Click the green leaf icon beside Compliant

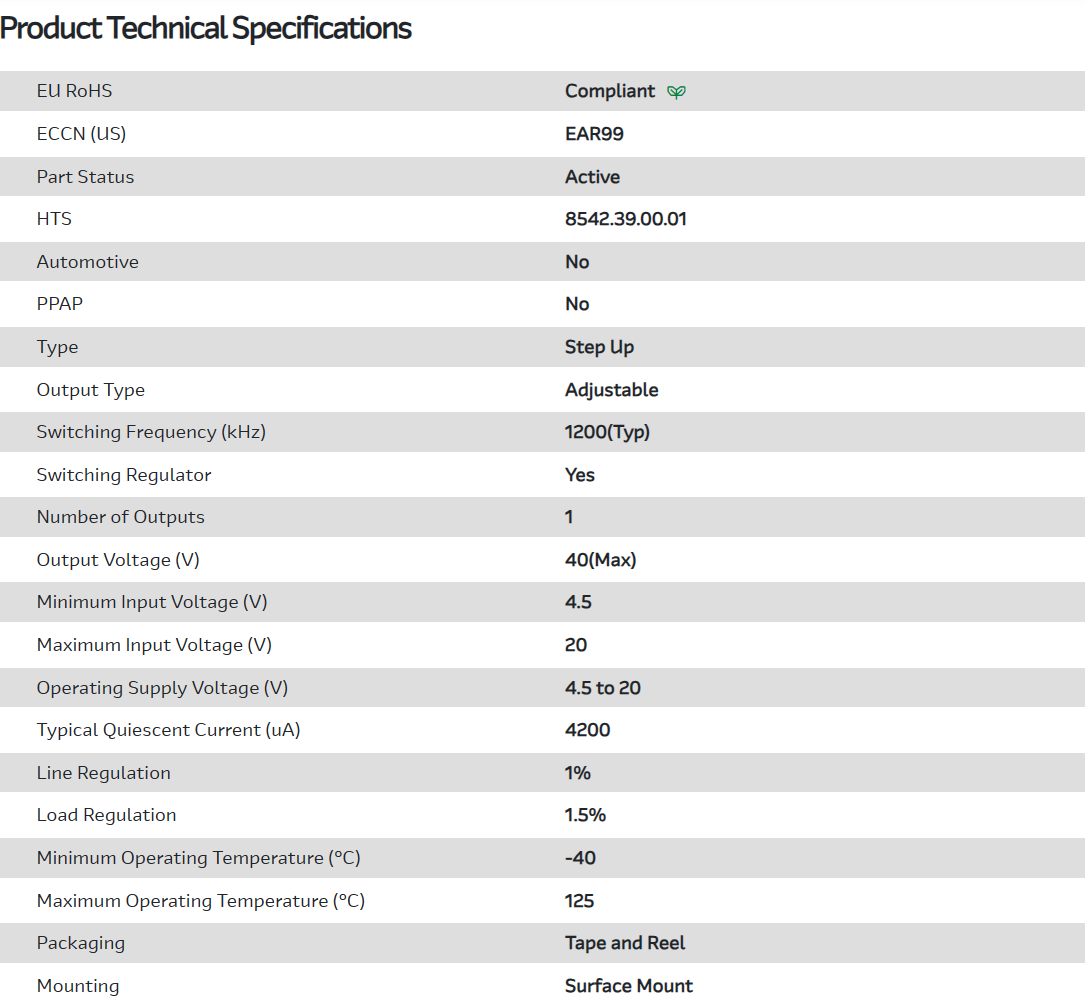pyautogui.click(x=677, y=92)
